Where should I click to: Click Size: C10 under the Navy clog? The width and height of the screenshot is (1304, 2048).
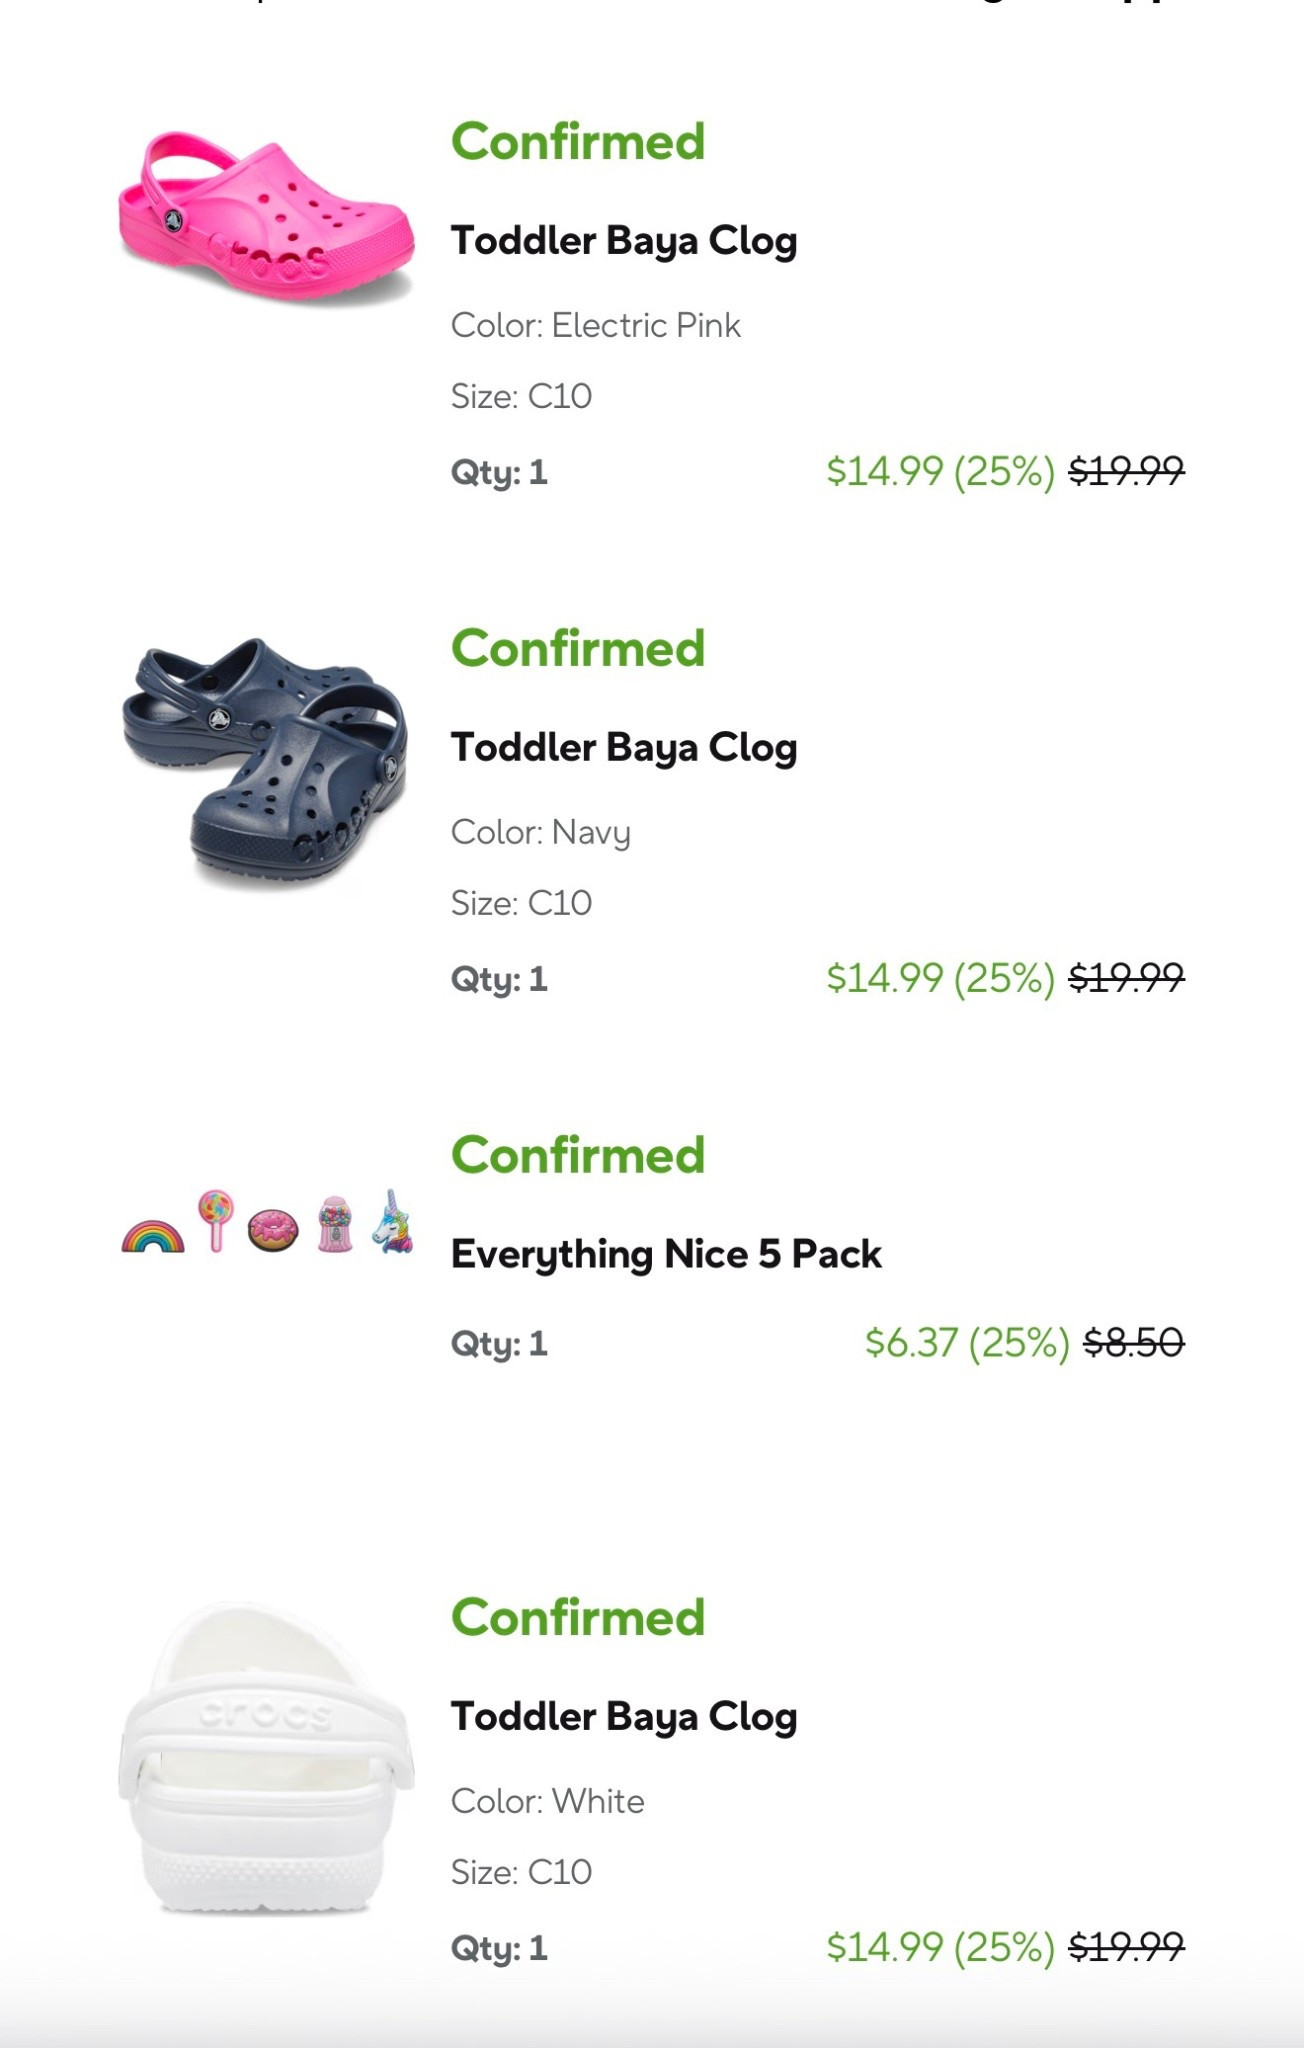(x=522, y=902)
